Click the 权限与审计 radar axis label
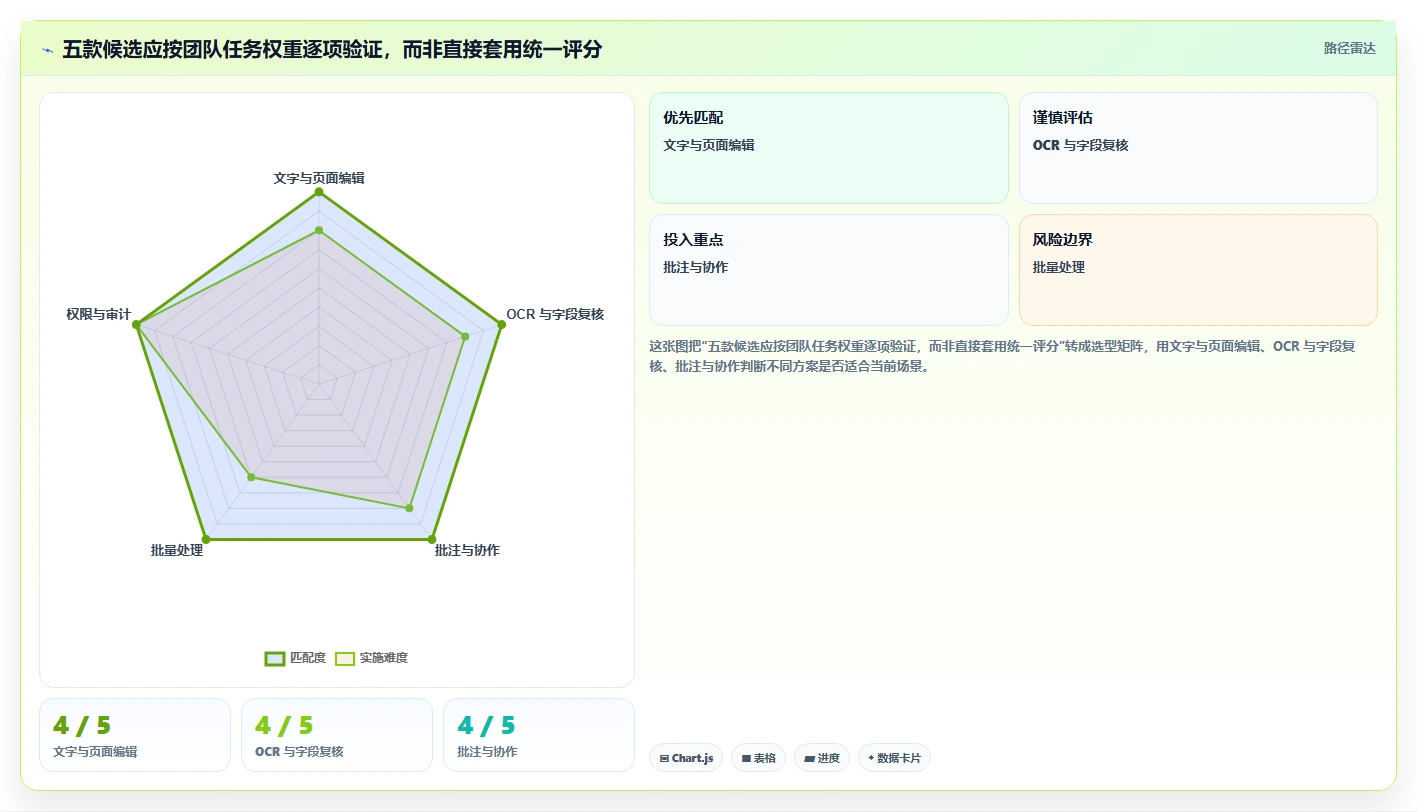The width and height of the screenshot is (1417, 812). [x=99, y=314]
